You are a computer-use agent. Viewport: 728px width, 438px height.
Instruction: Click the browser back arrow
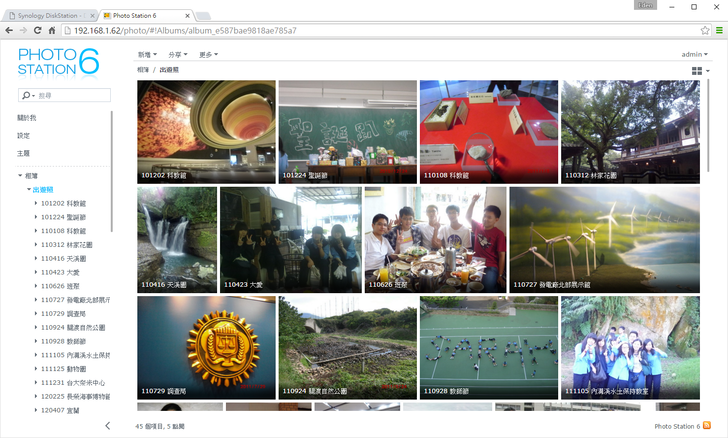pos(9,31)
